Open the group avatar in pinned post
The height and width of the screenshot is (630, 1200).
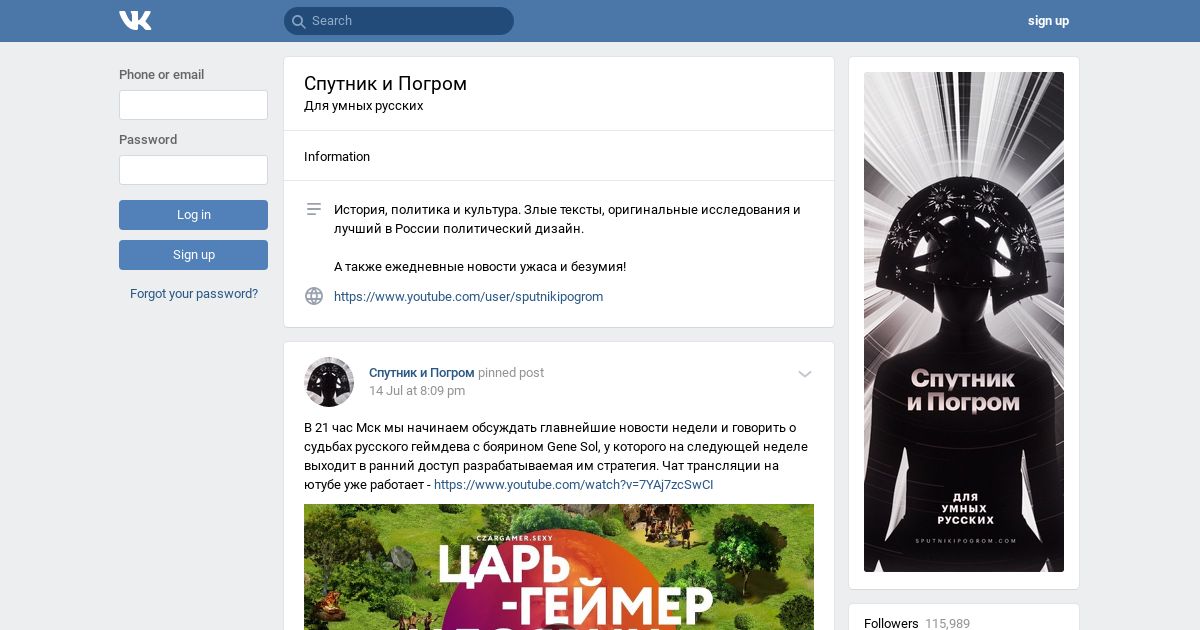coord(329,382)
